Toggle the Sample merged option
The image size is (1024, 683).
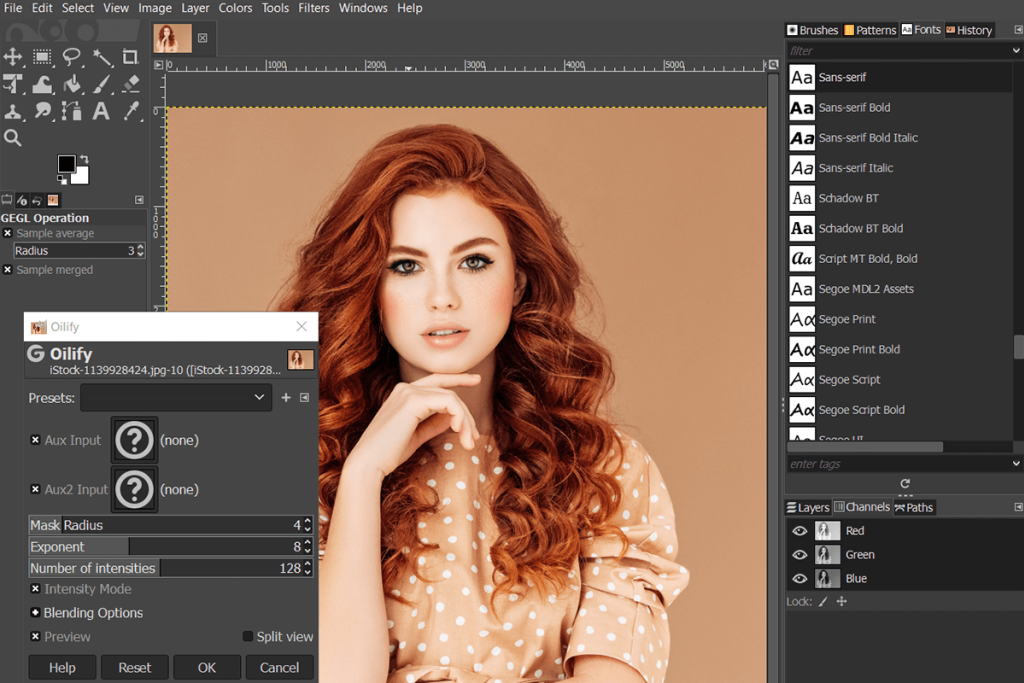(x=9, y=269)
